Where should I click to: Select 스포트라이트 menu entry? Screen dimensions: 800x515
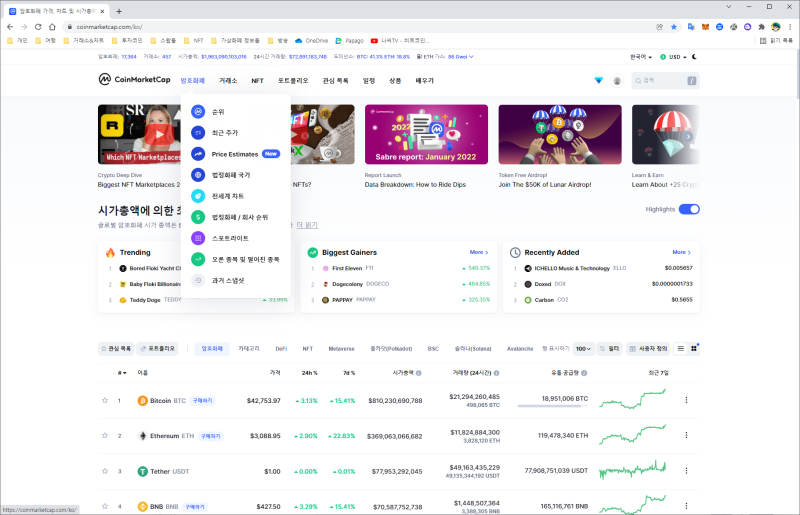click(230, 238)
